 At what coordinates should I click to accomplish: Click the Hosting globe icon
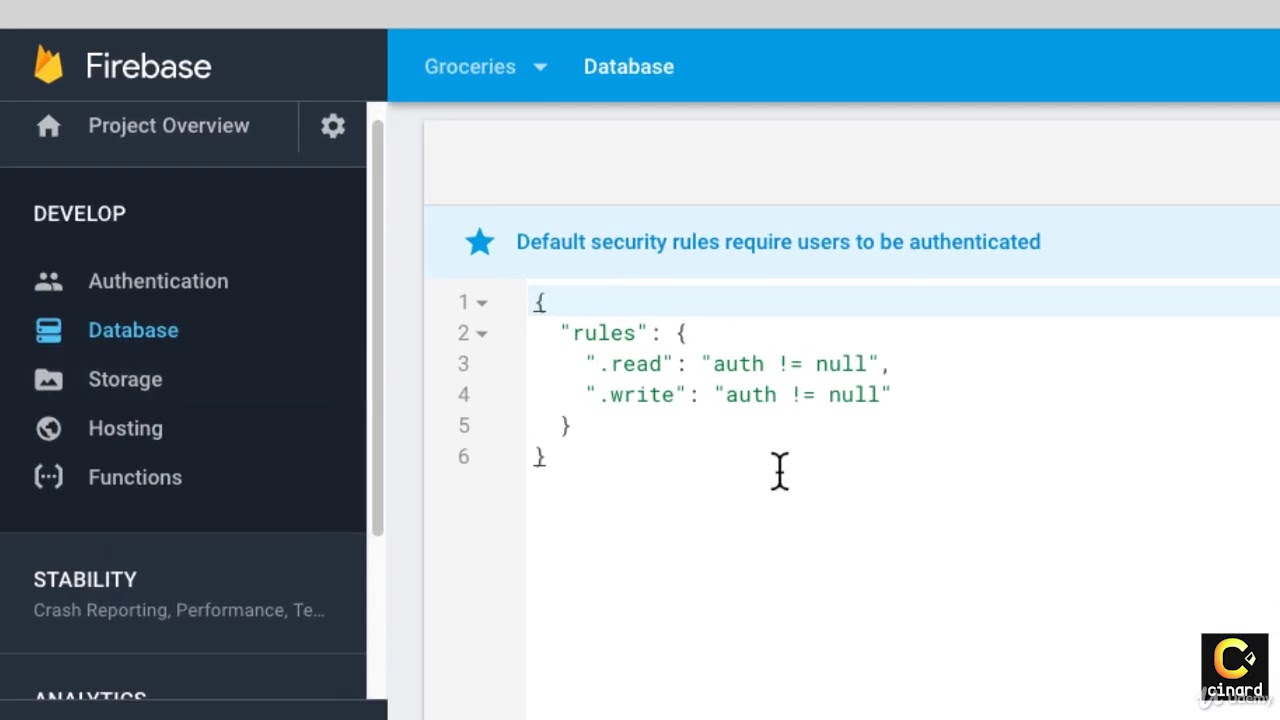tap(48, 428)
